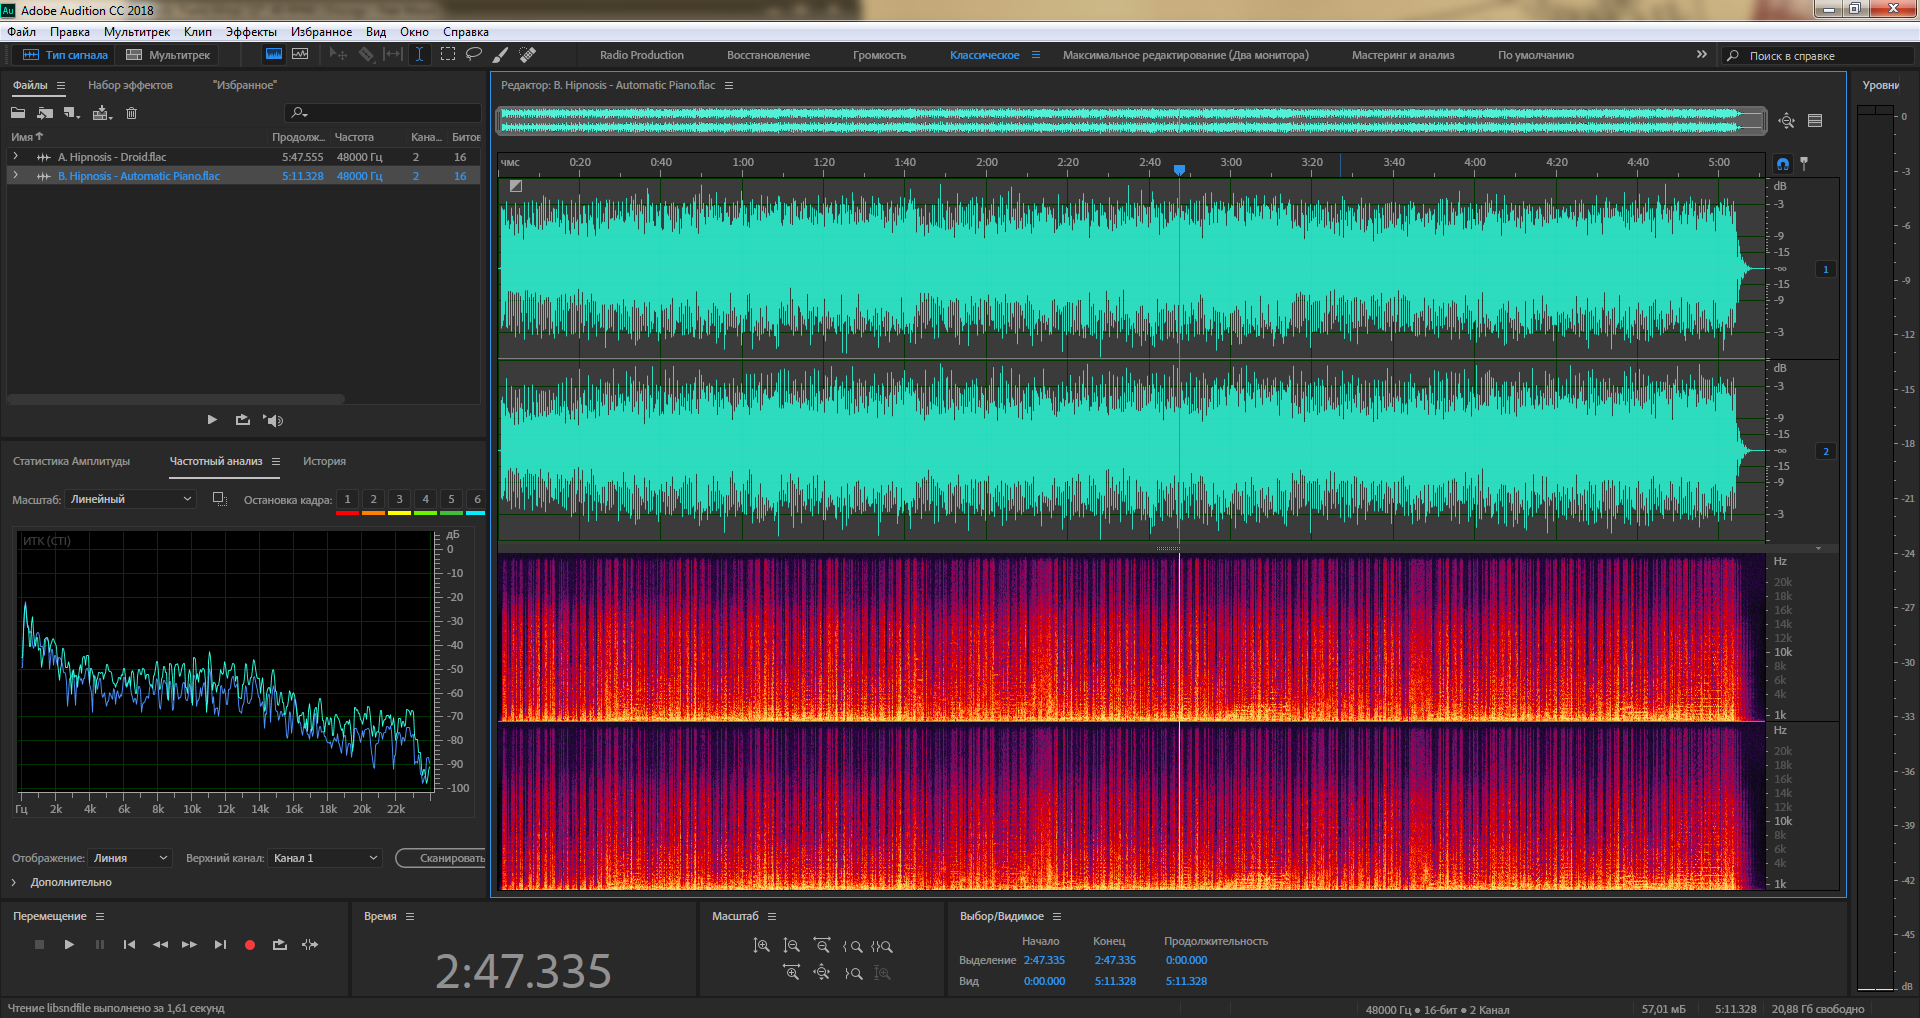Click the Zoom In Amplitude icon
Image resolution: width=1920 pixels, height=1018 pixels.
click(x=762, y=945)
